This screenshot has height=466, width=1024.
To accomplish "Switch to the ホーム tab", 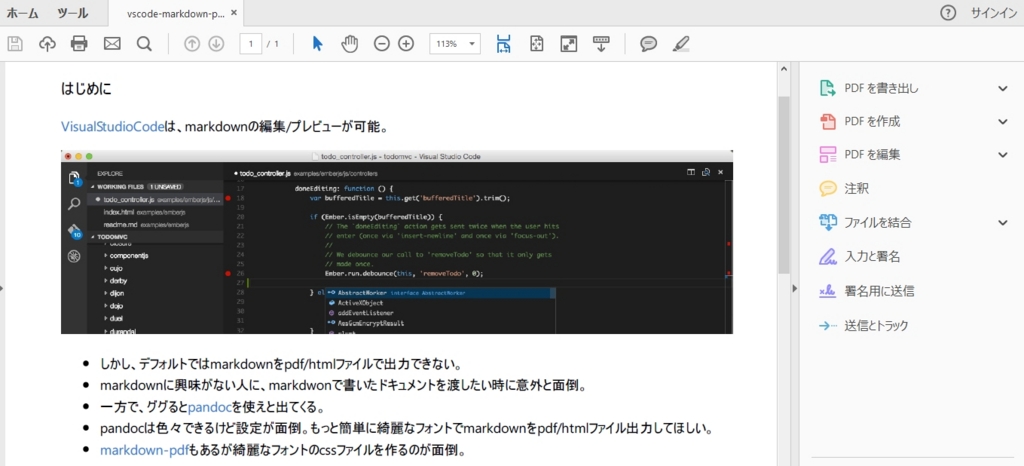I will click(22, 13).
